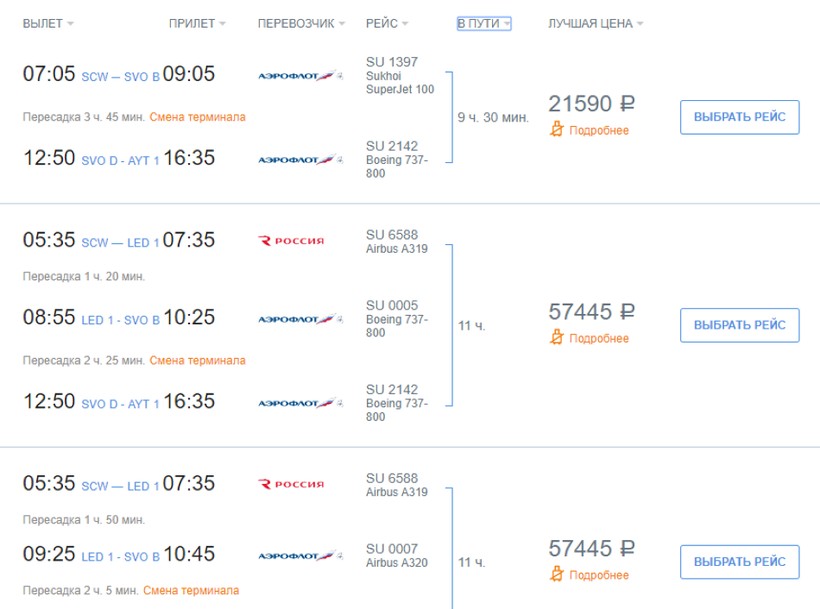Open the ПРИЛЕТ sort dropdown
Image resolution: width=820 pixels, height=609 pixels.
[x=197, y=23]
